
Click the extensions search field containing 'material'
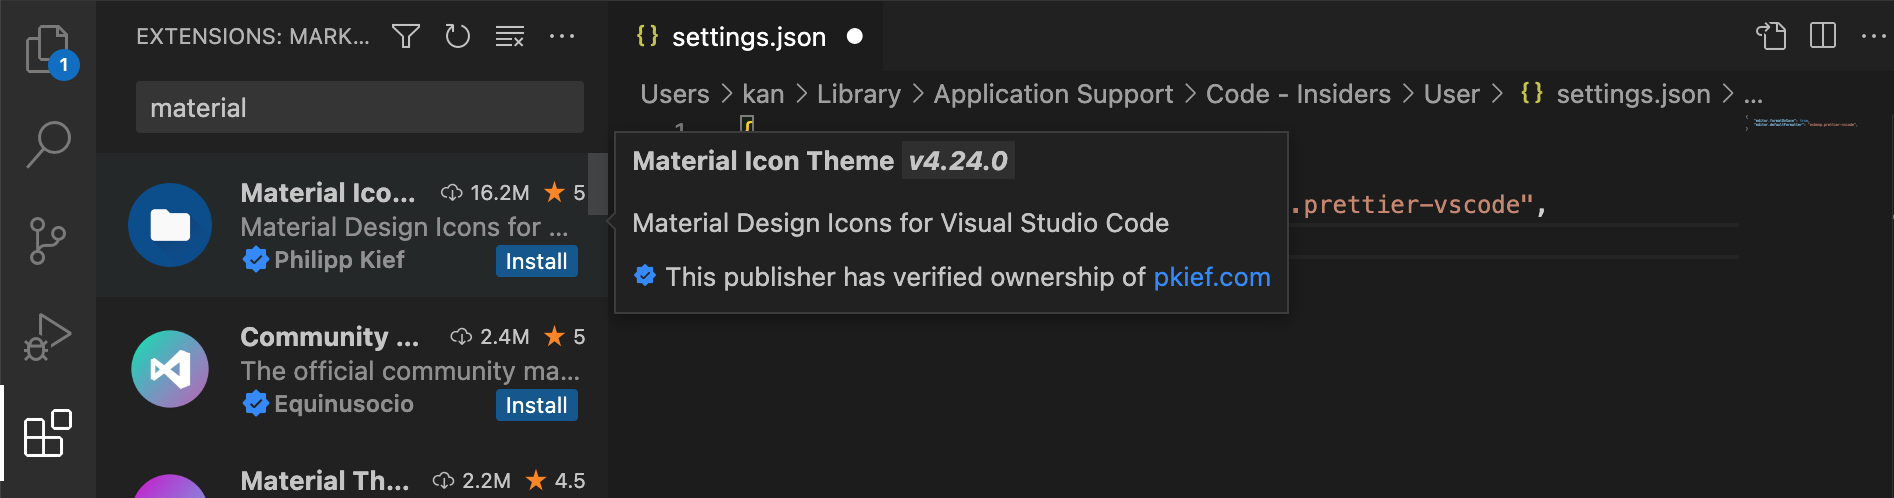[360, 108]
